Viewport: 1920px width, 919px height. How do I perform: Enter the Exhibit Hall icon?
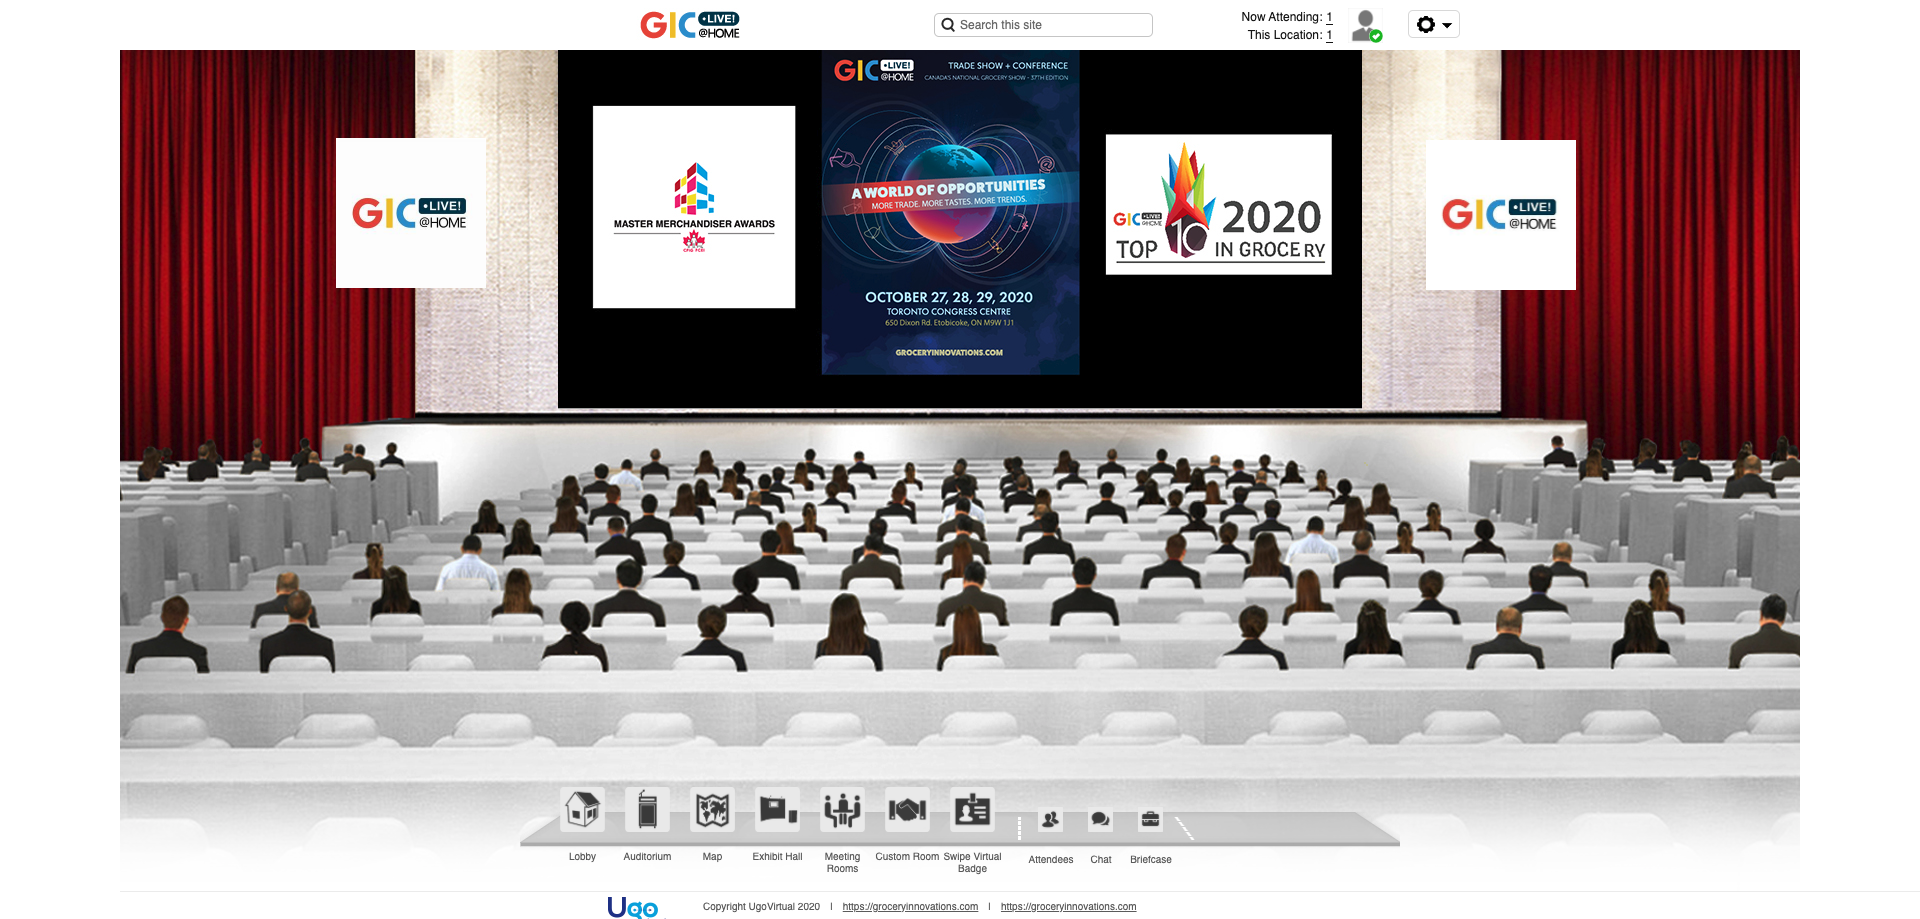tap(777, 810)
